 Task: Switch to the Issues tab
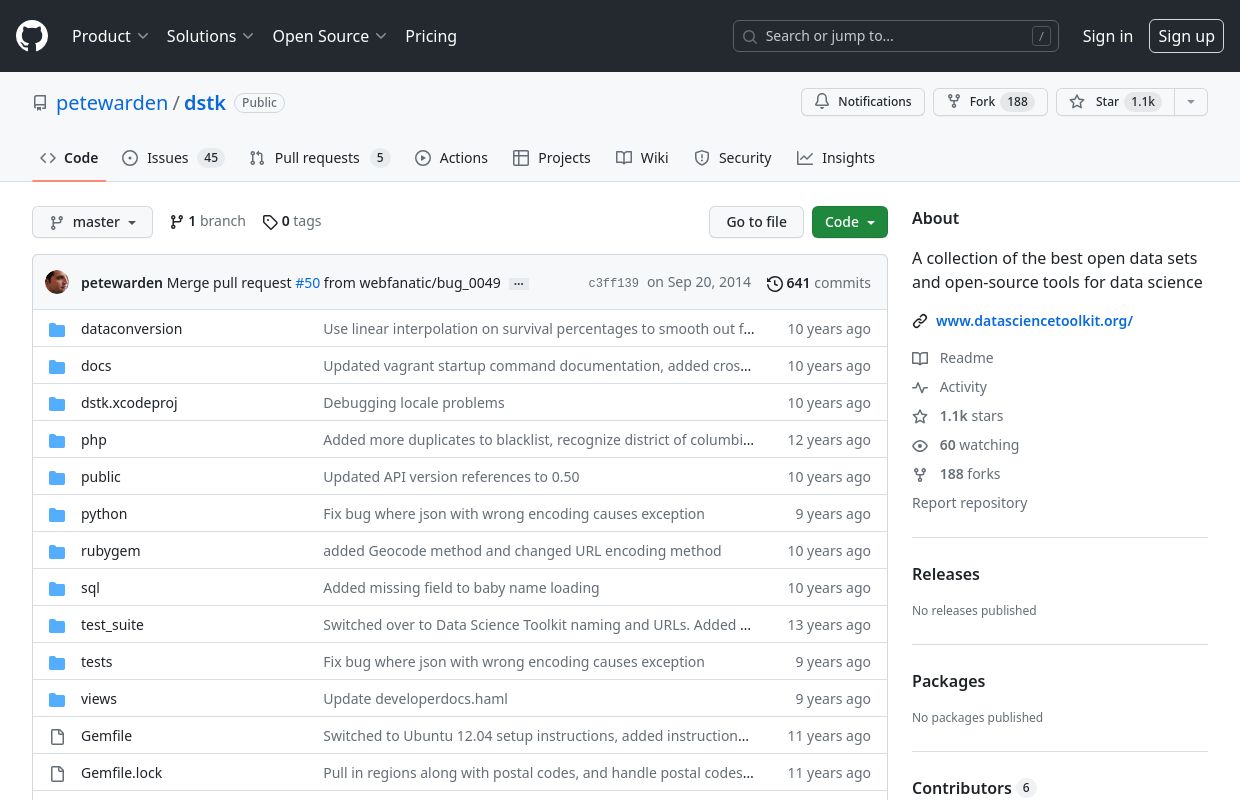click(x=171, y=158)
